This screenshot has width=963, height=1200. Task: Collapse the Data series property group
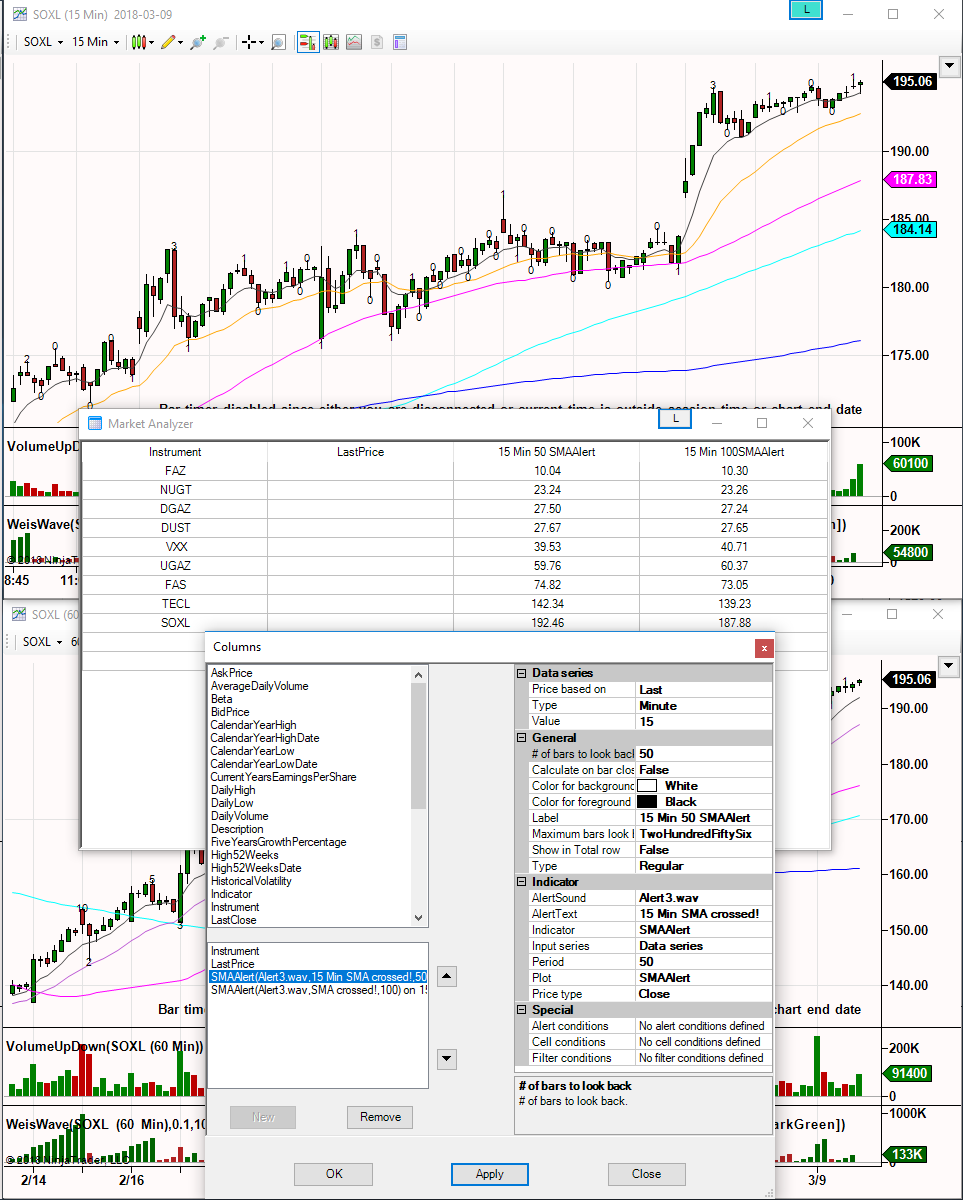click(521, 673)
